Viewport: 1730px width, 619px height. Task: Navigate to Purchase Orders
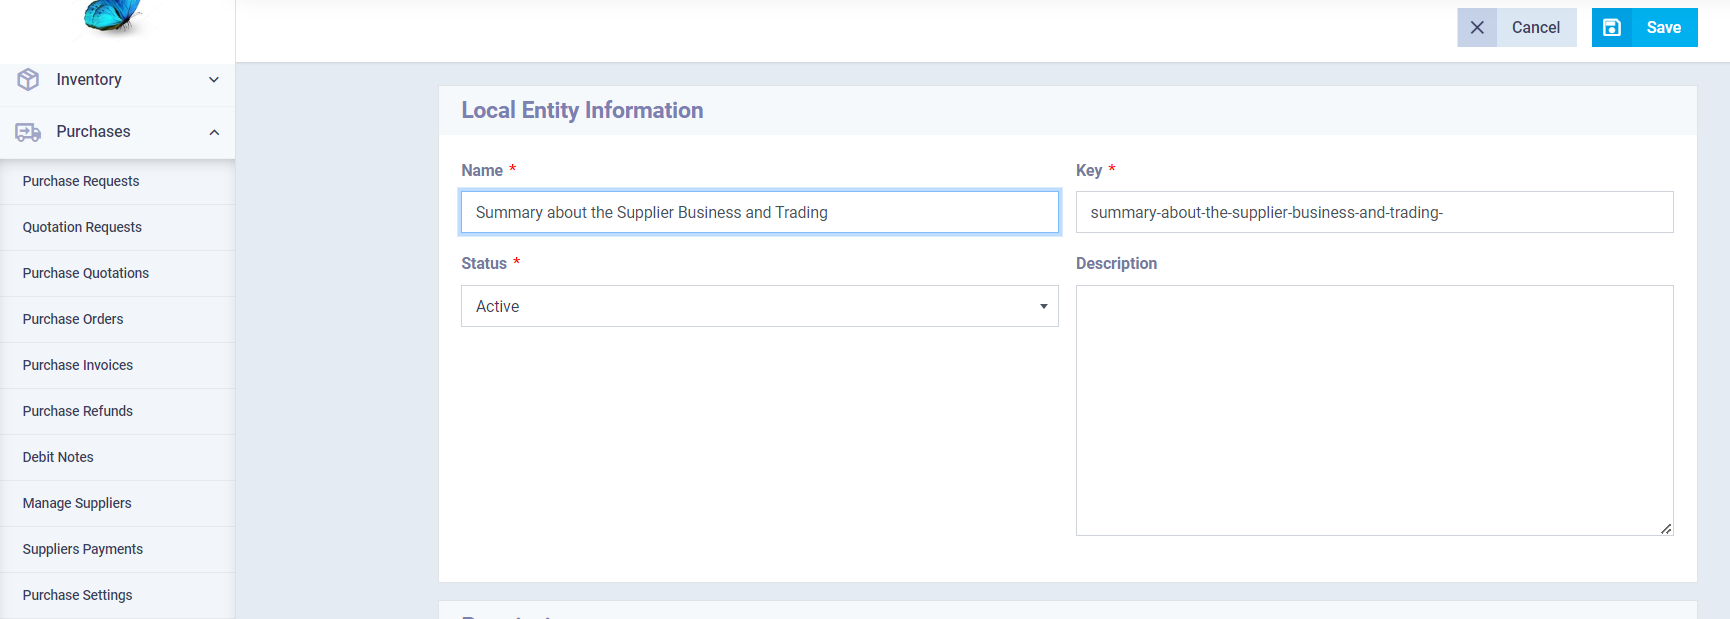(x=73, y=319)
